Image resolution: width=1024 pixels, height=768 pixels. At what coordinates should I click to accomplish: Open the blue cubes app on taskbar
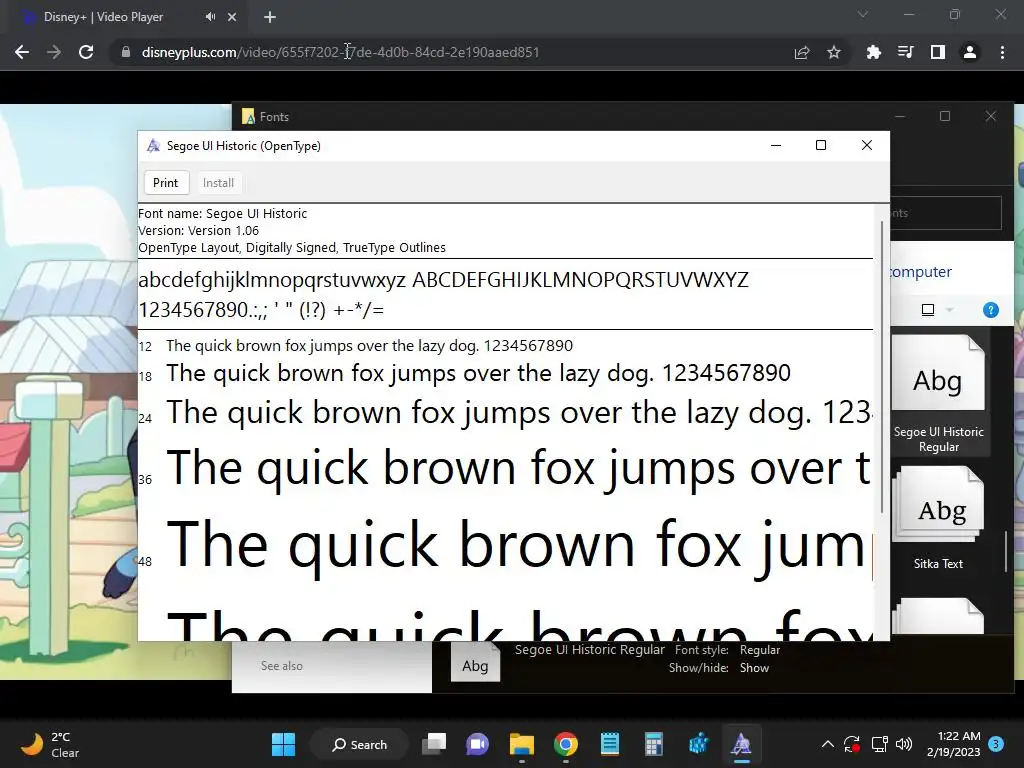(698, 744)
